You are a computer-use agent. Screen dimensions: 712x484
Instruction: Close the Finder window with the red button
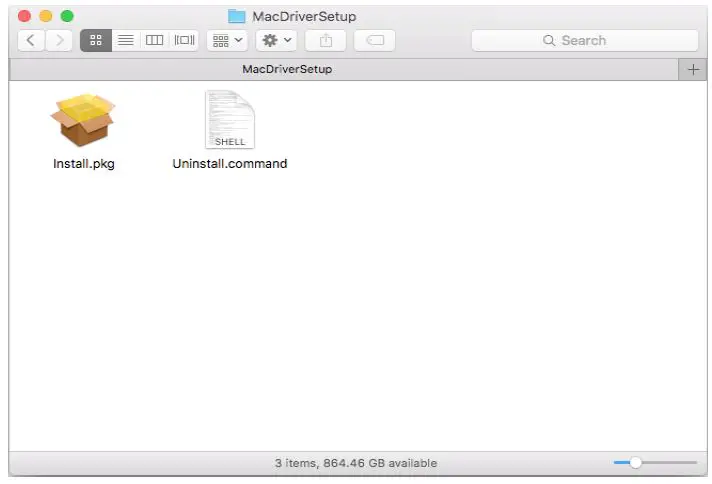tap(25, 16)
